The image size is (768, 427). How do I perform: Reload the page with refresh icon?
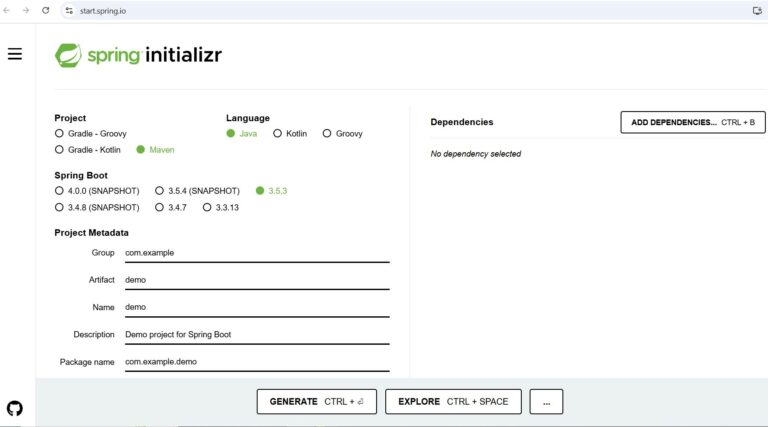pos(46,10)
